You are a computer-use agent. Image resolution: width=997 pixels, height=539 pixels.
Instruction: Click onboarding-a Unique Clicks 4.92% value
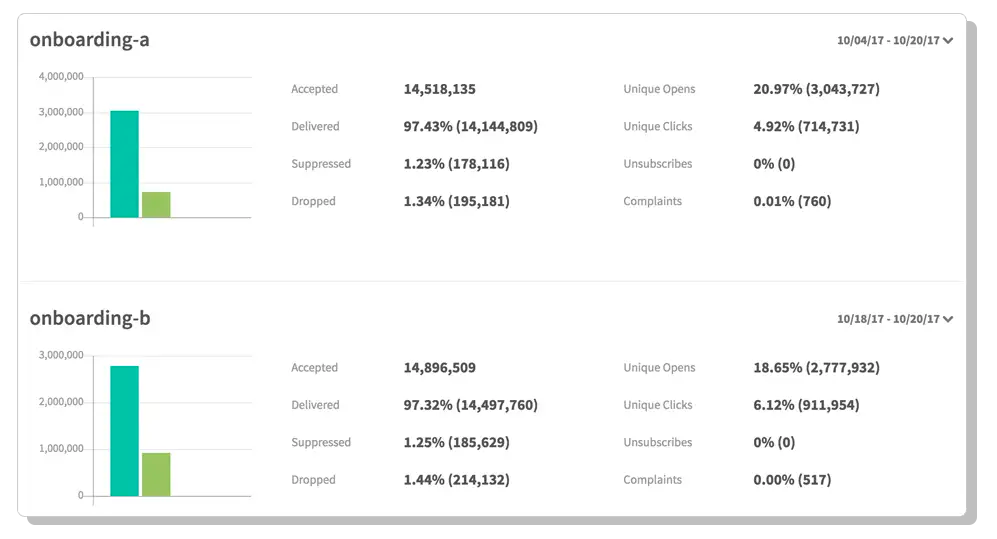point(806,126)
